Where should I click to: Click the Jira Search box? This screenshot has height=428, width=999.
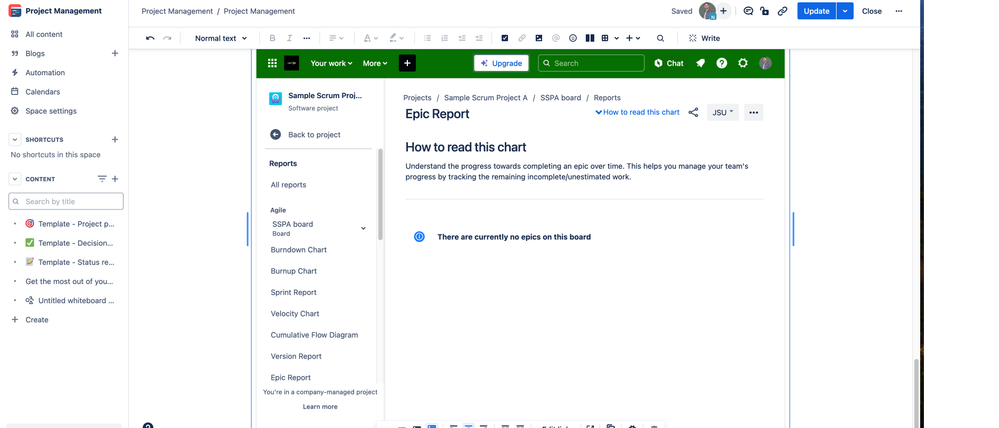point(591,63)
